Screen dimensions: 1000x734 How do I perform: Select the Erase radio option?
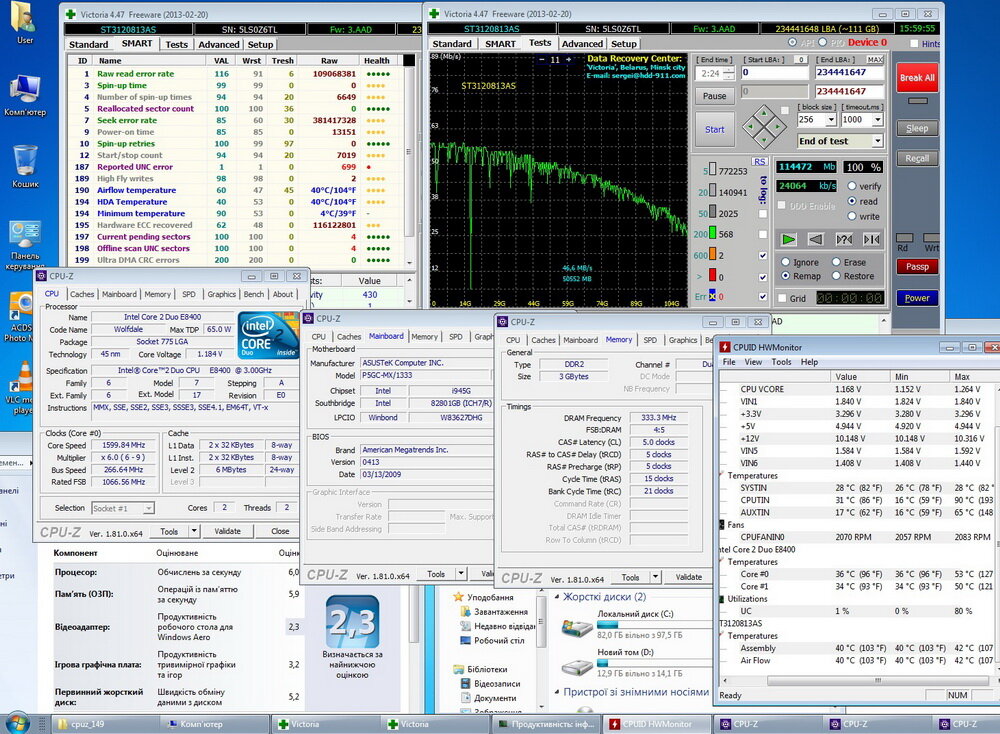coord(837,262)
